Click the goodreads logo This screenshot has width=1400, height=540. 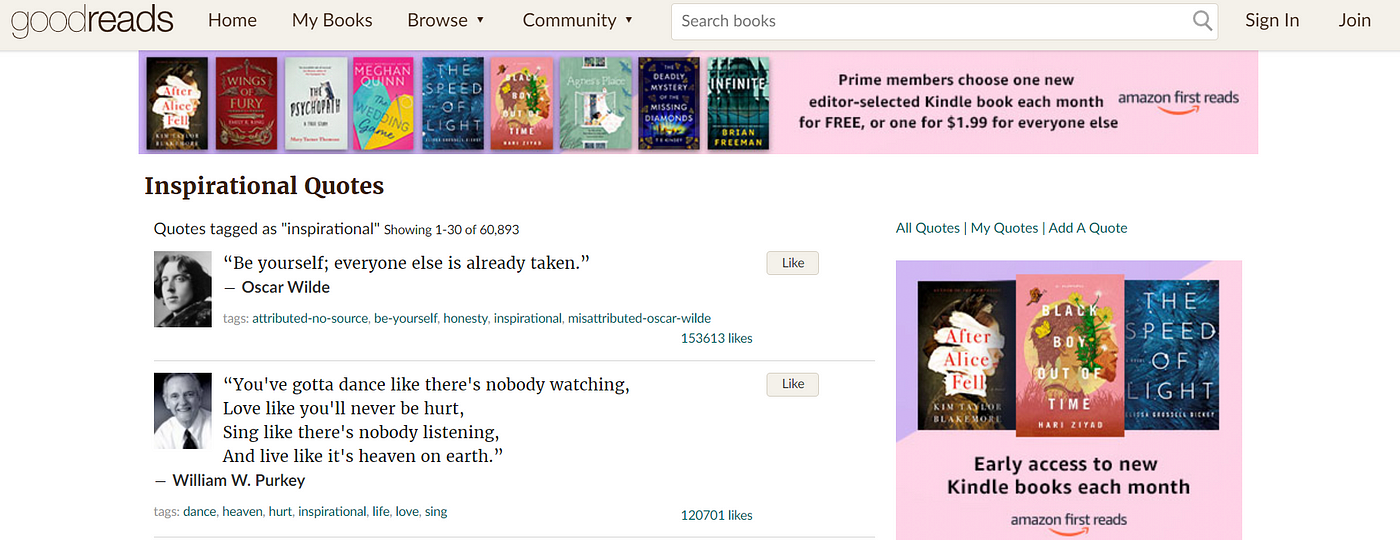click(x=92, y=21)
